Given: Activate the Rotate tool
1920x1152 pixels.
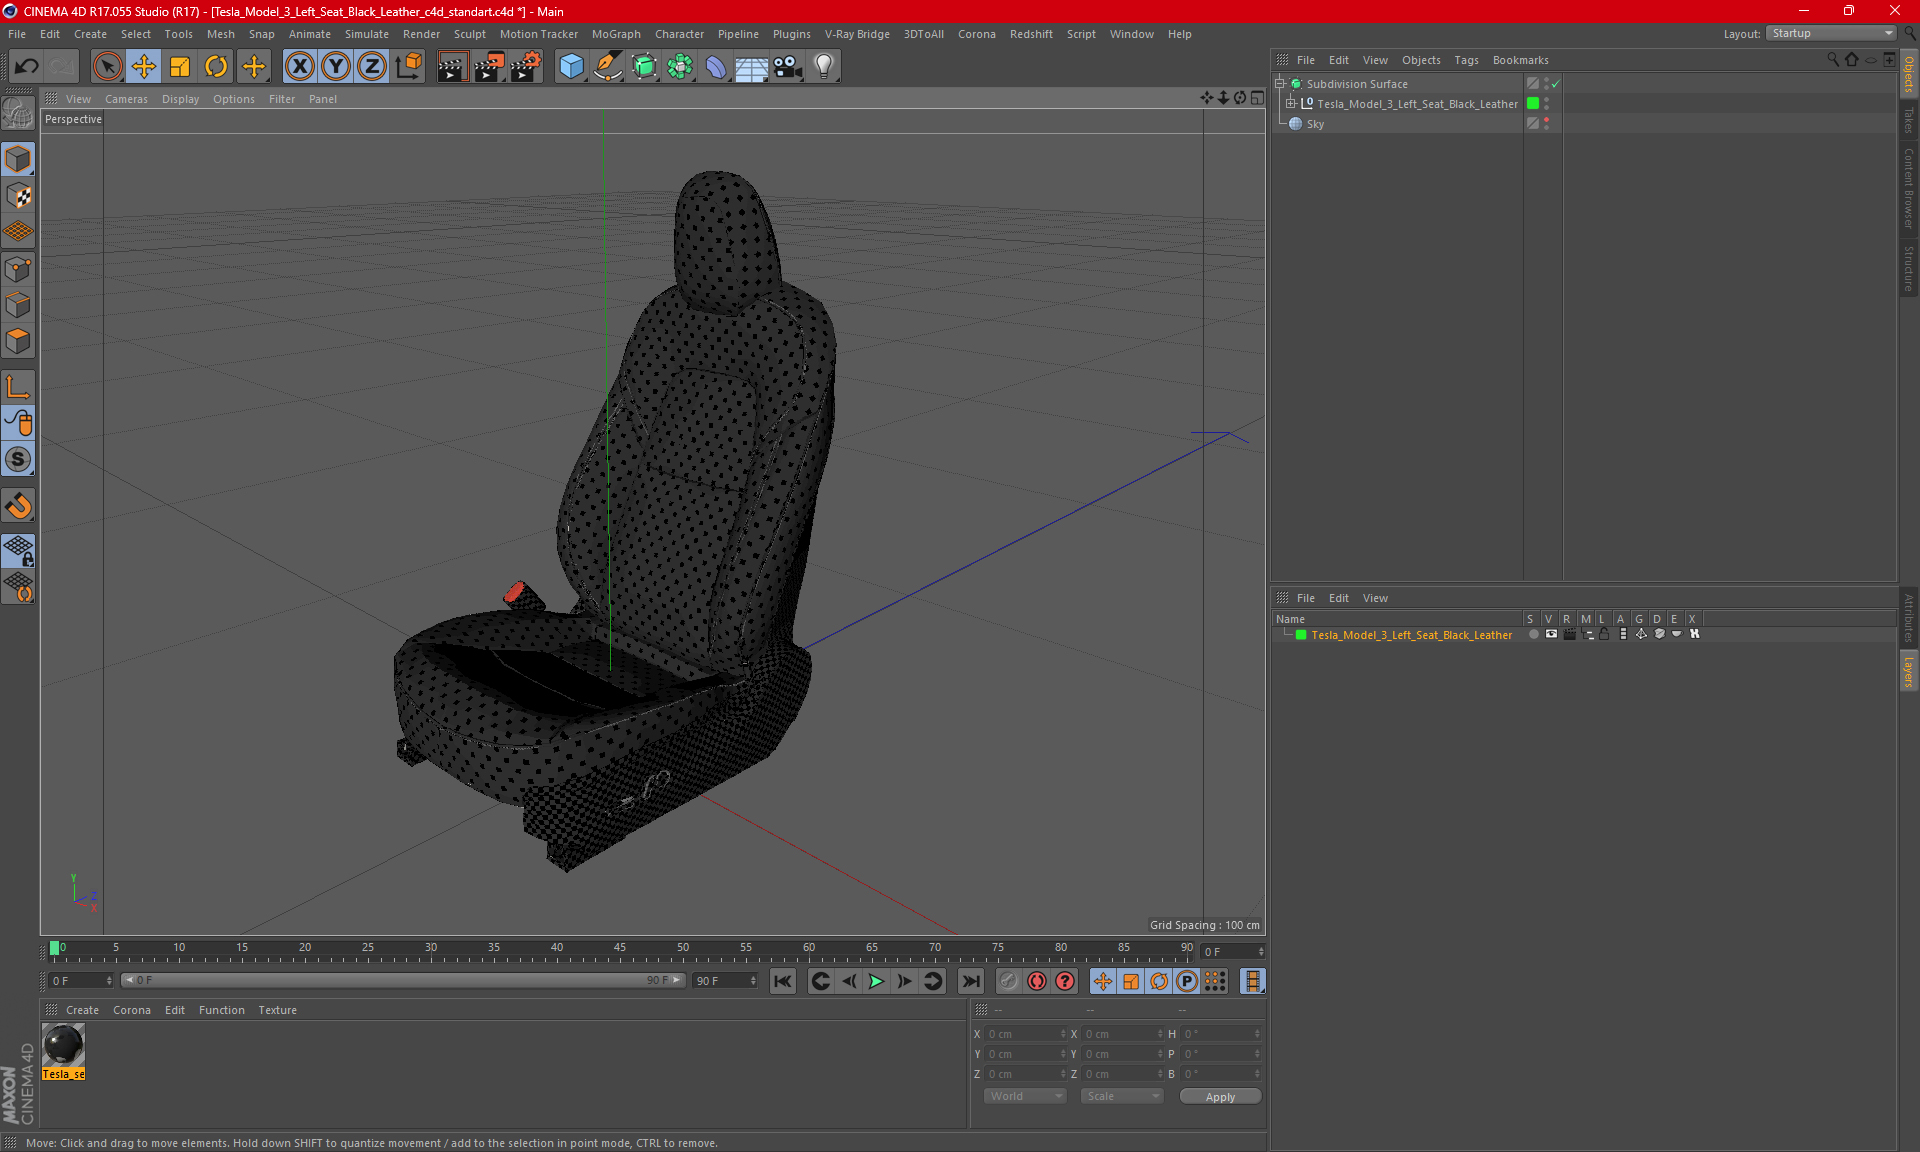Looking at the screenshot, I should [x=216, y=67].
